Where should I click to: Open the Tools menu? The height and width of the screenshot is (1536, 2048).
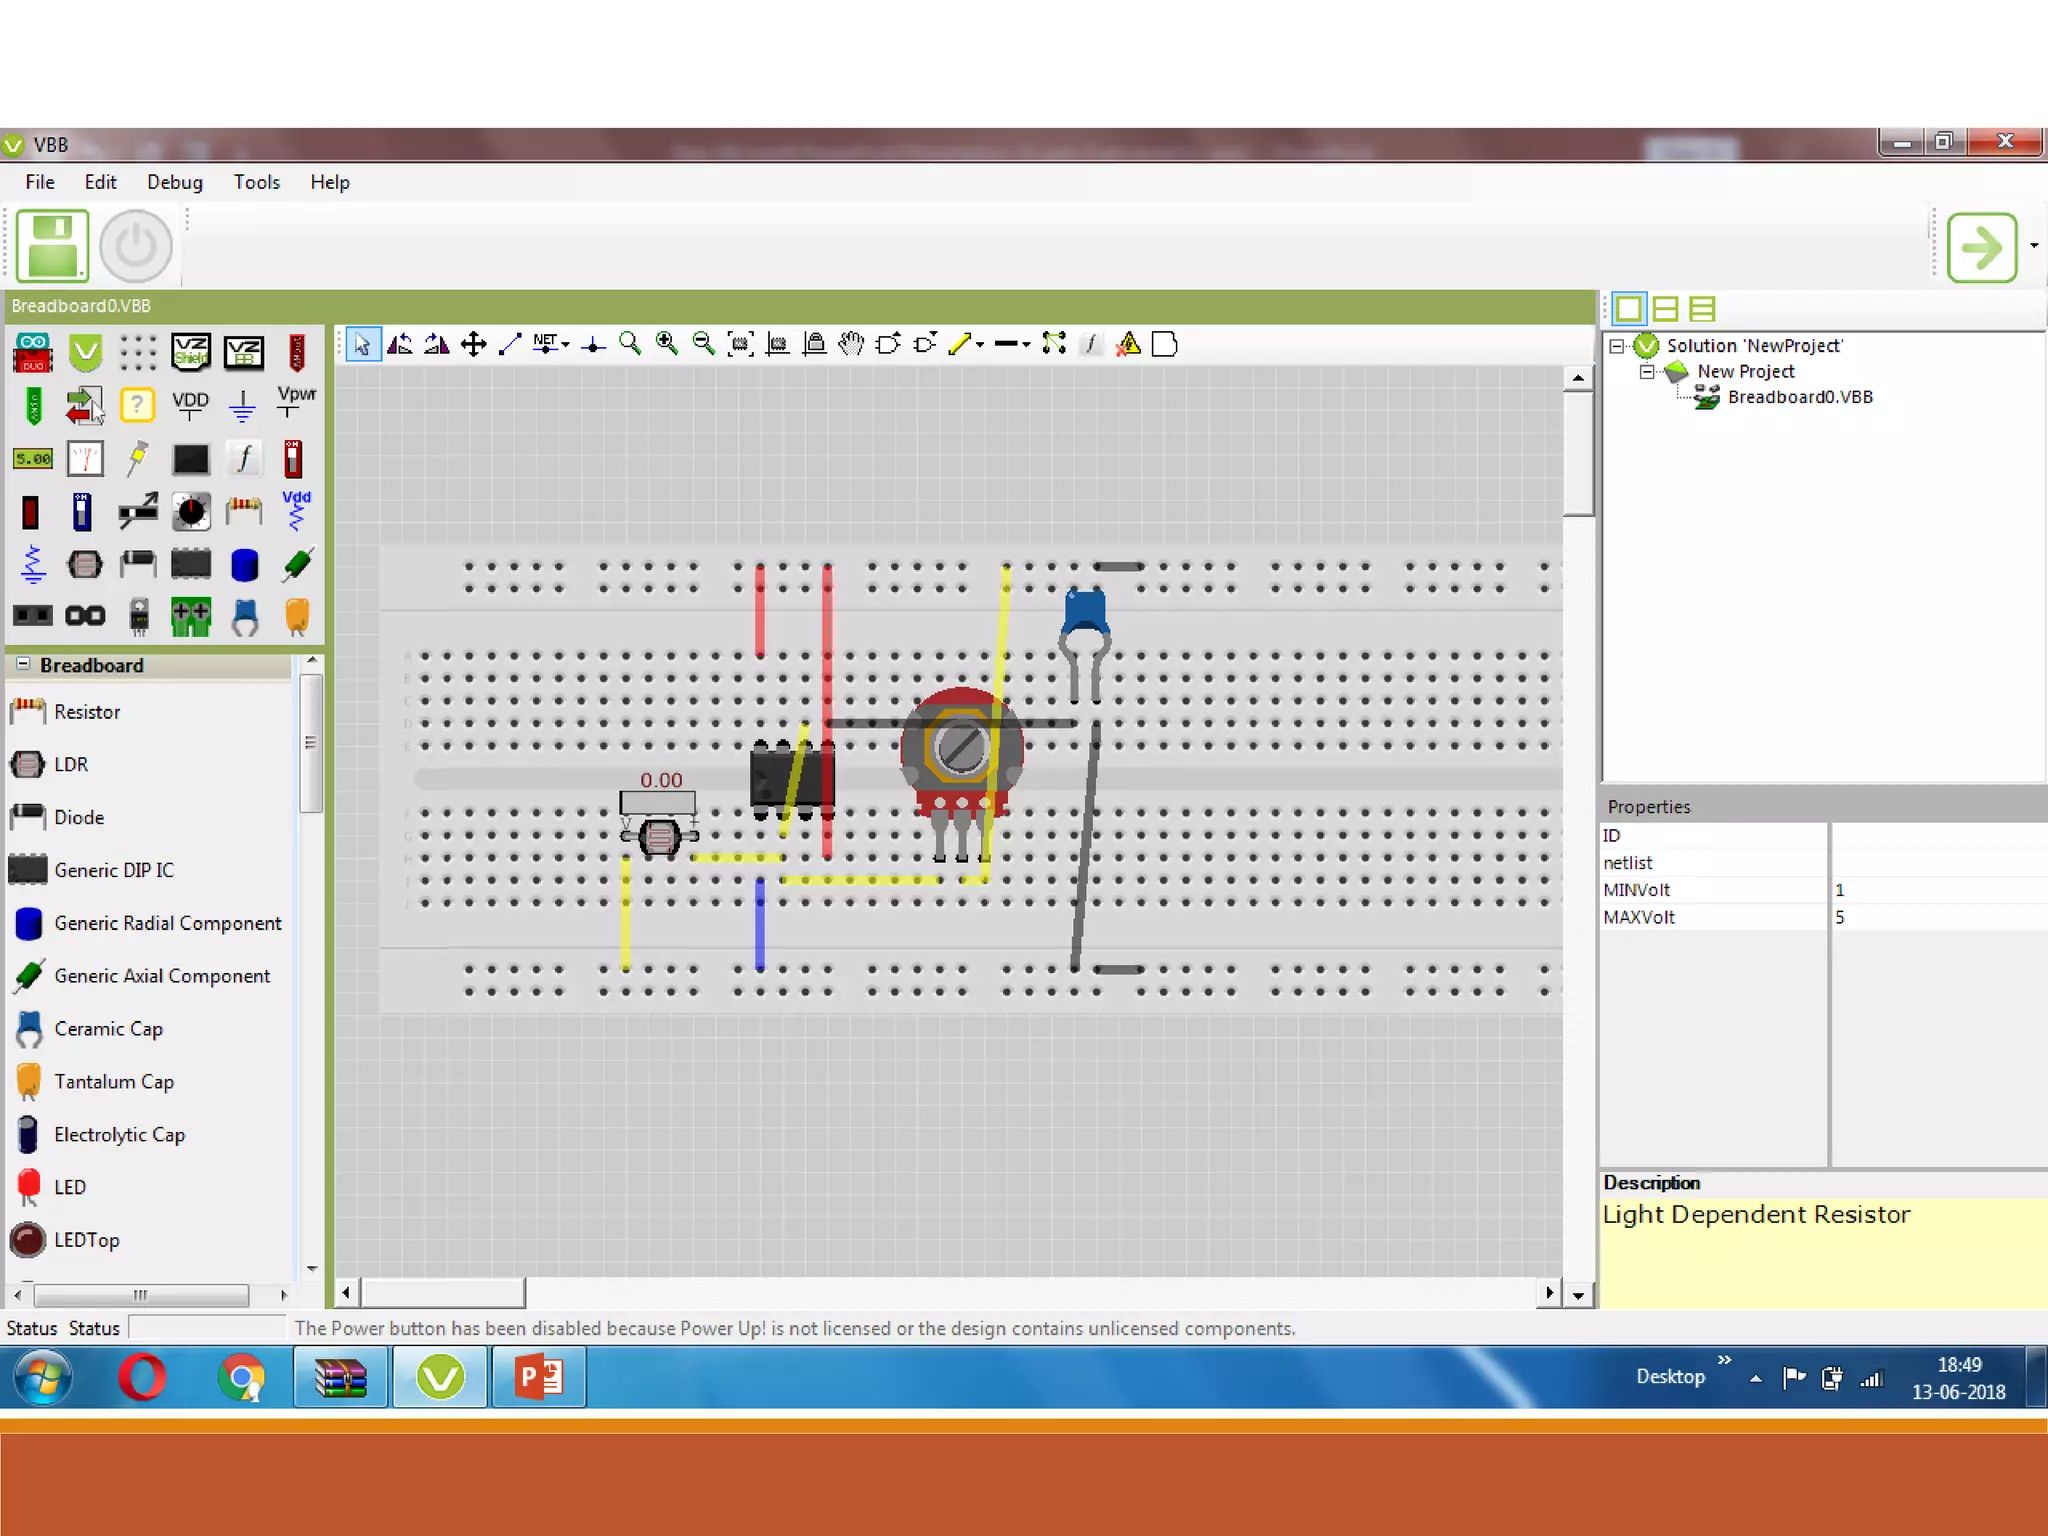pos(256,182)
